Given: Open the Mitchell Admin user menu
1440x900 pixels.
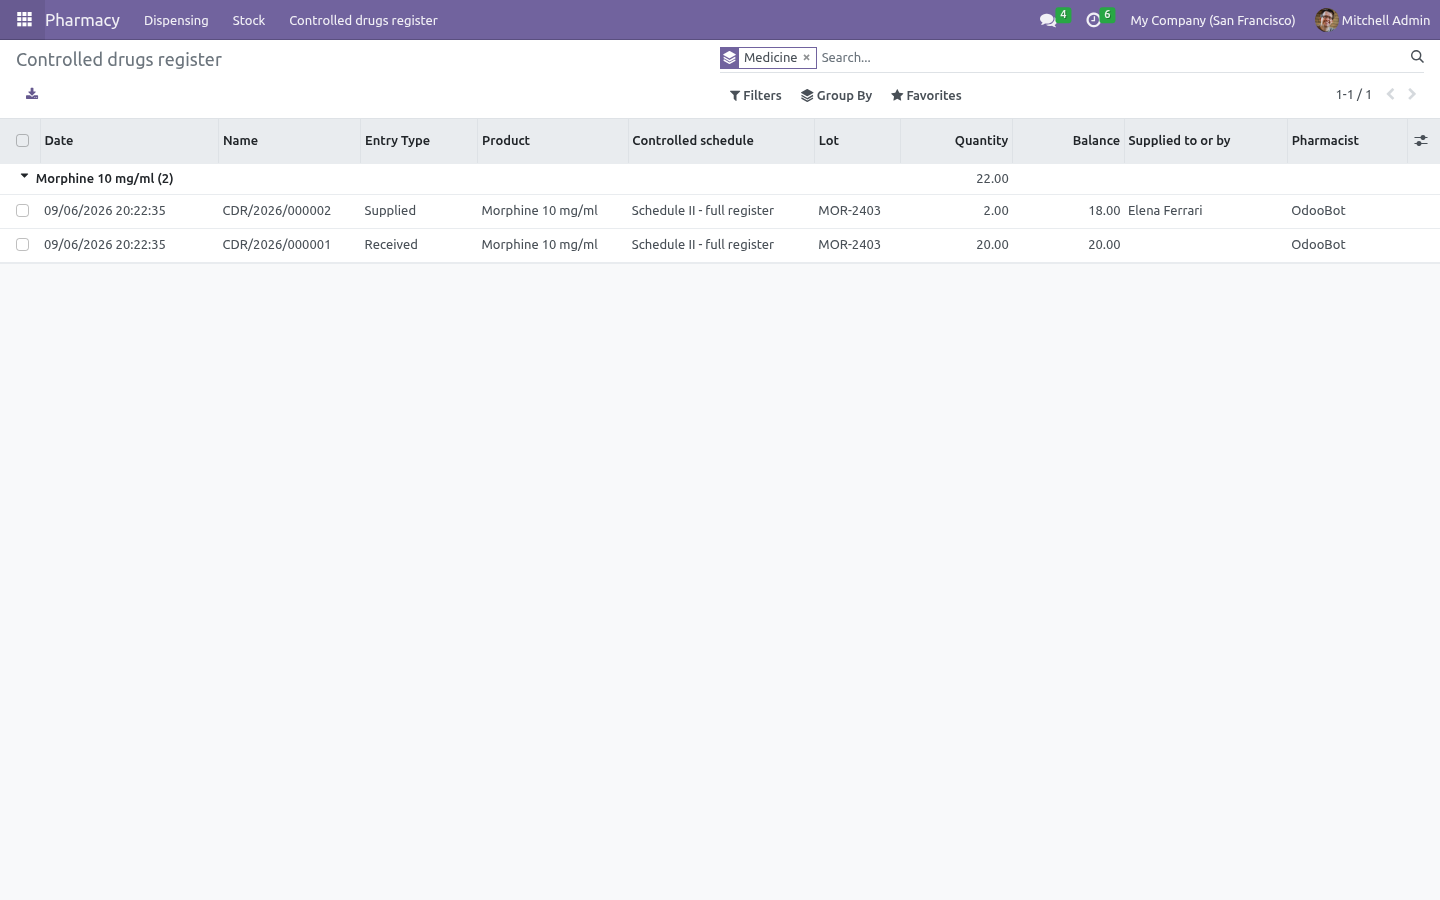Looking at the screenshot, I should [x=1373, y=20].
